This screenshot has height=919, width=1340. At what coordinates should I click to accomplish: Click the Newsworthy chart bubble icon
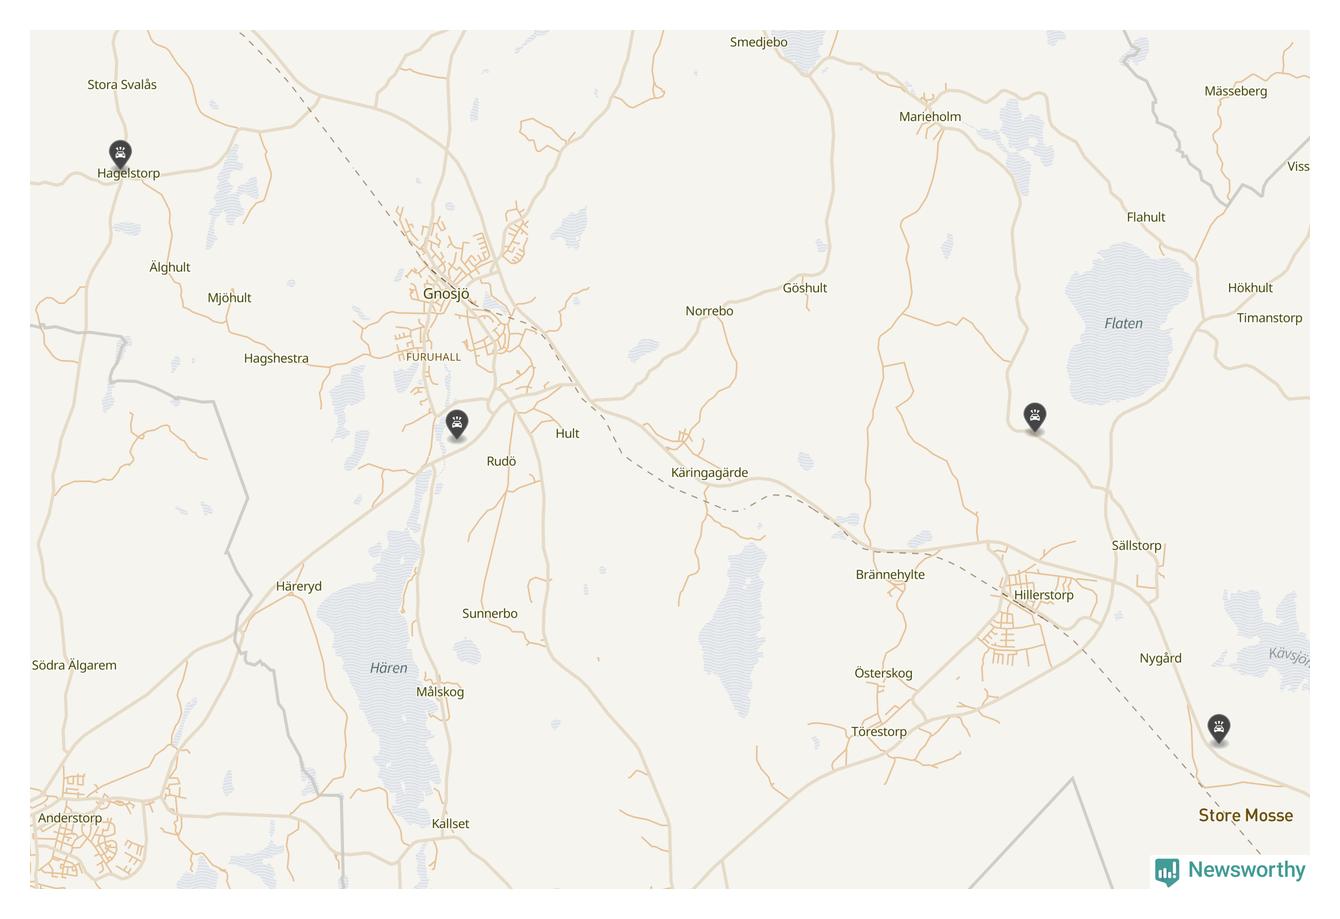(x=1167, y=872)
